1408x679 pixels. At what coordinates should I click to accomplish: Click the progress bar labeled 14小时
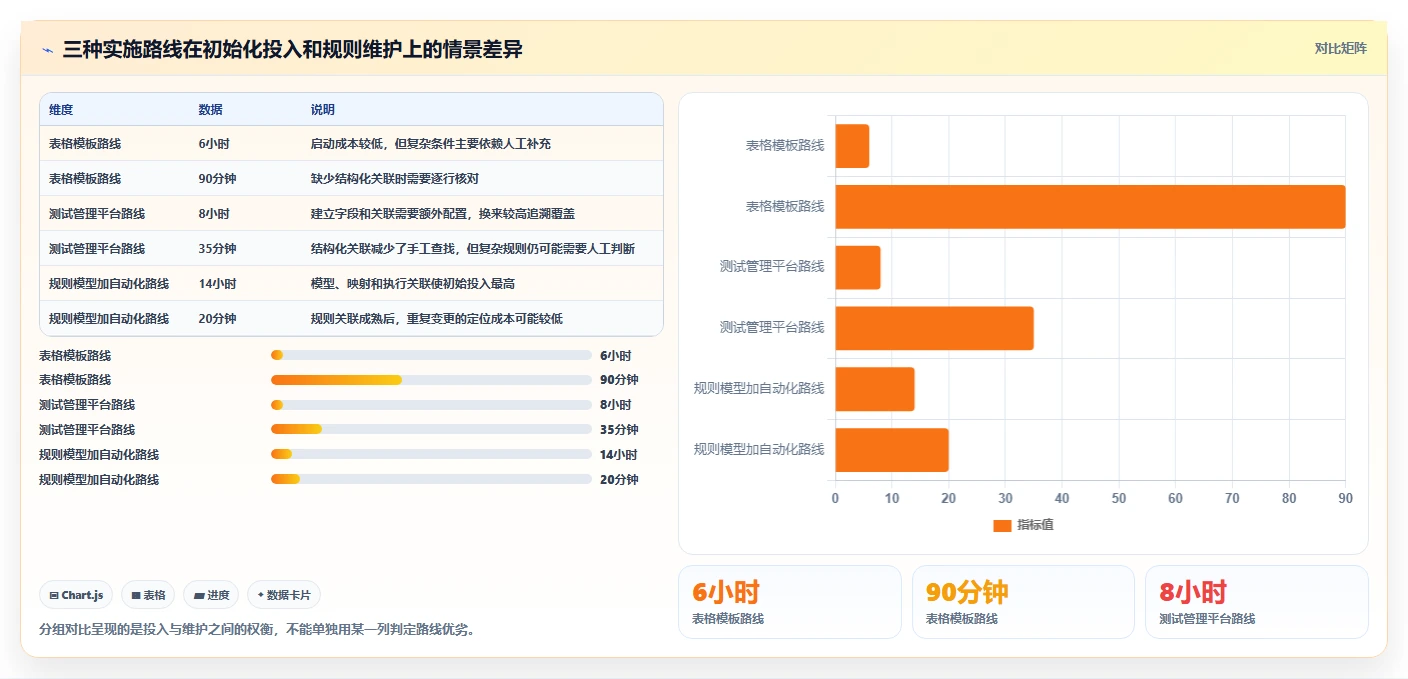431,455
